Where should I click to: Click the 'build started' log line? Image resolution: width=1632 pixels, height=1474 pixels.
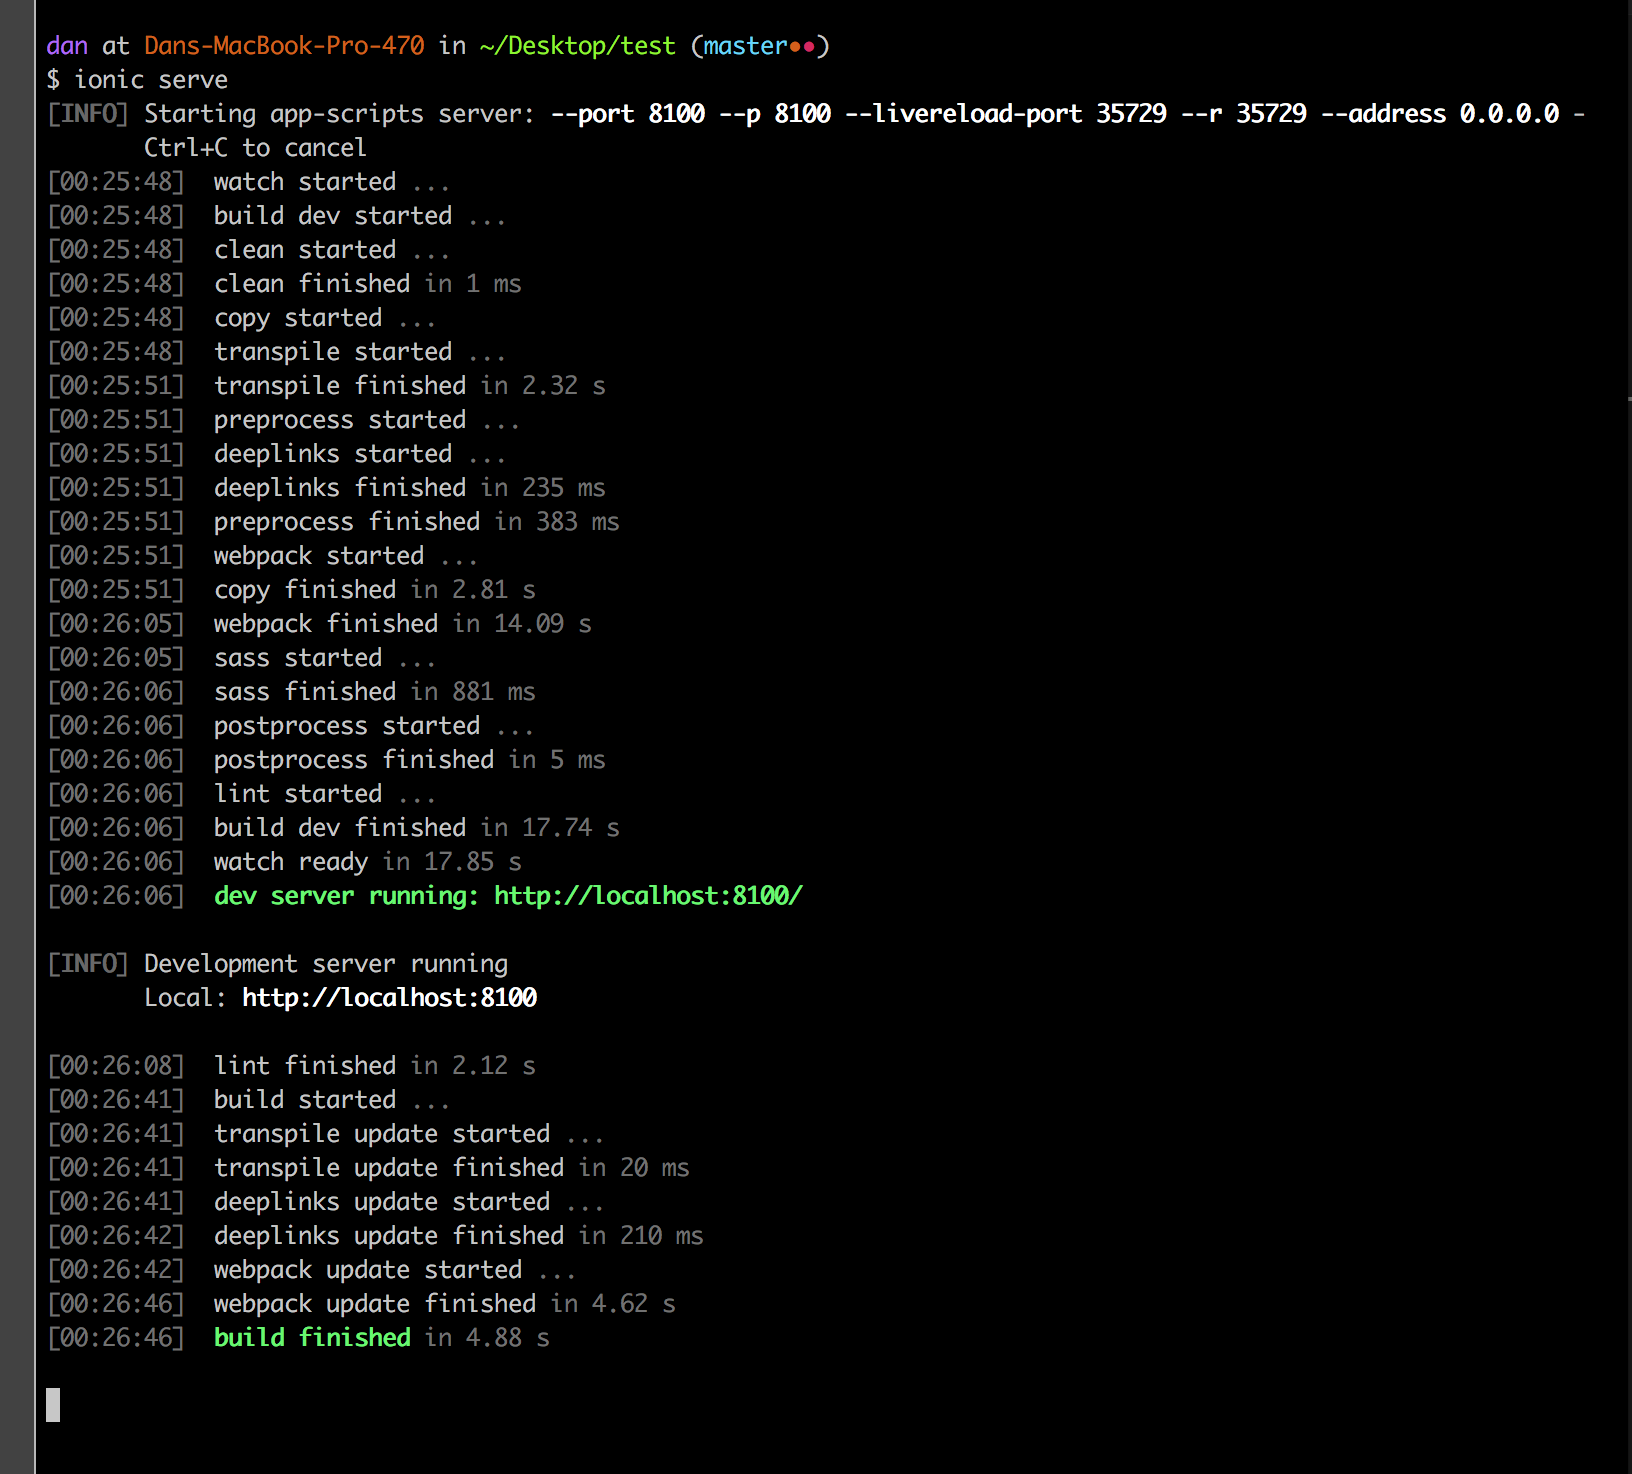pyautogui.click(x=331, y=1100)
